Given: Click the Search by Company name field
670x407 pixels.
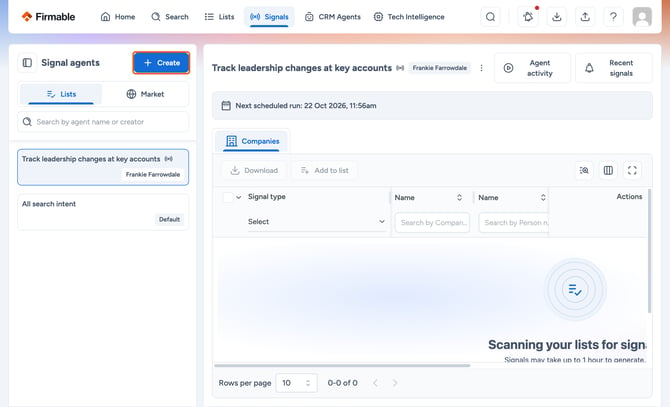Looking at the screenshot, I should 432,223.
